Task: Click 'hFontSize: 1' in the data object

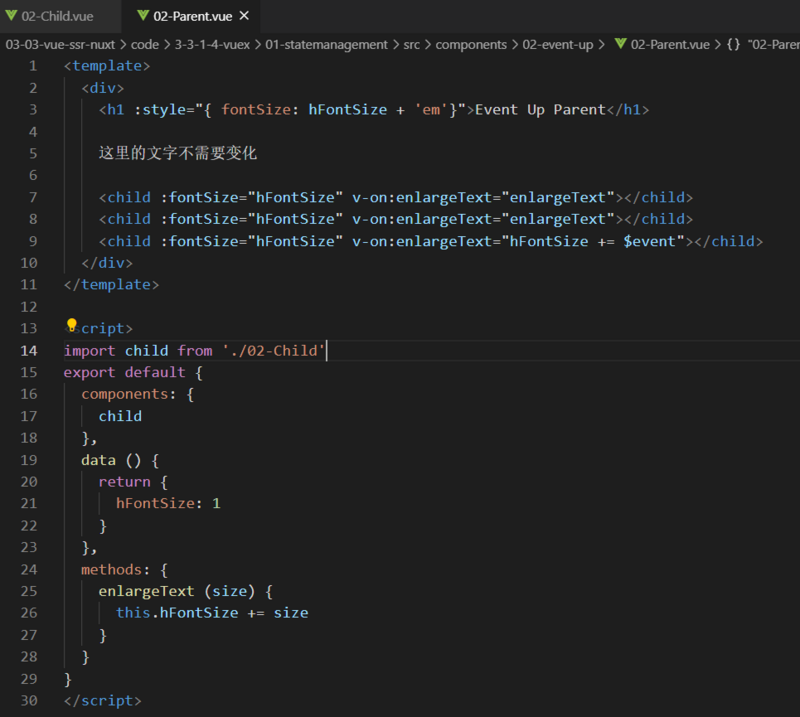Action: pos(168,504)
